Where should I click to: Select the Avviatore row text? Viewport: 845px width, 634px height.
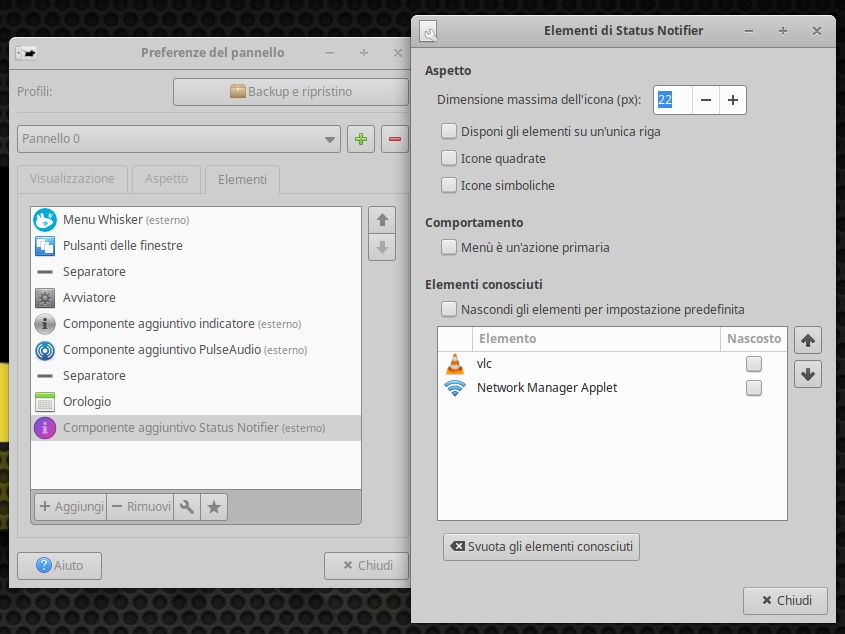pos(89,298)
